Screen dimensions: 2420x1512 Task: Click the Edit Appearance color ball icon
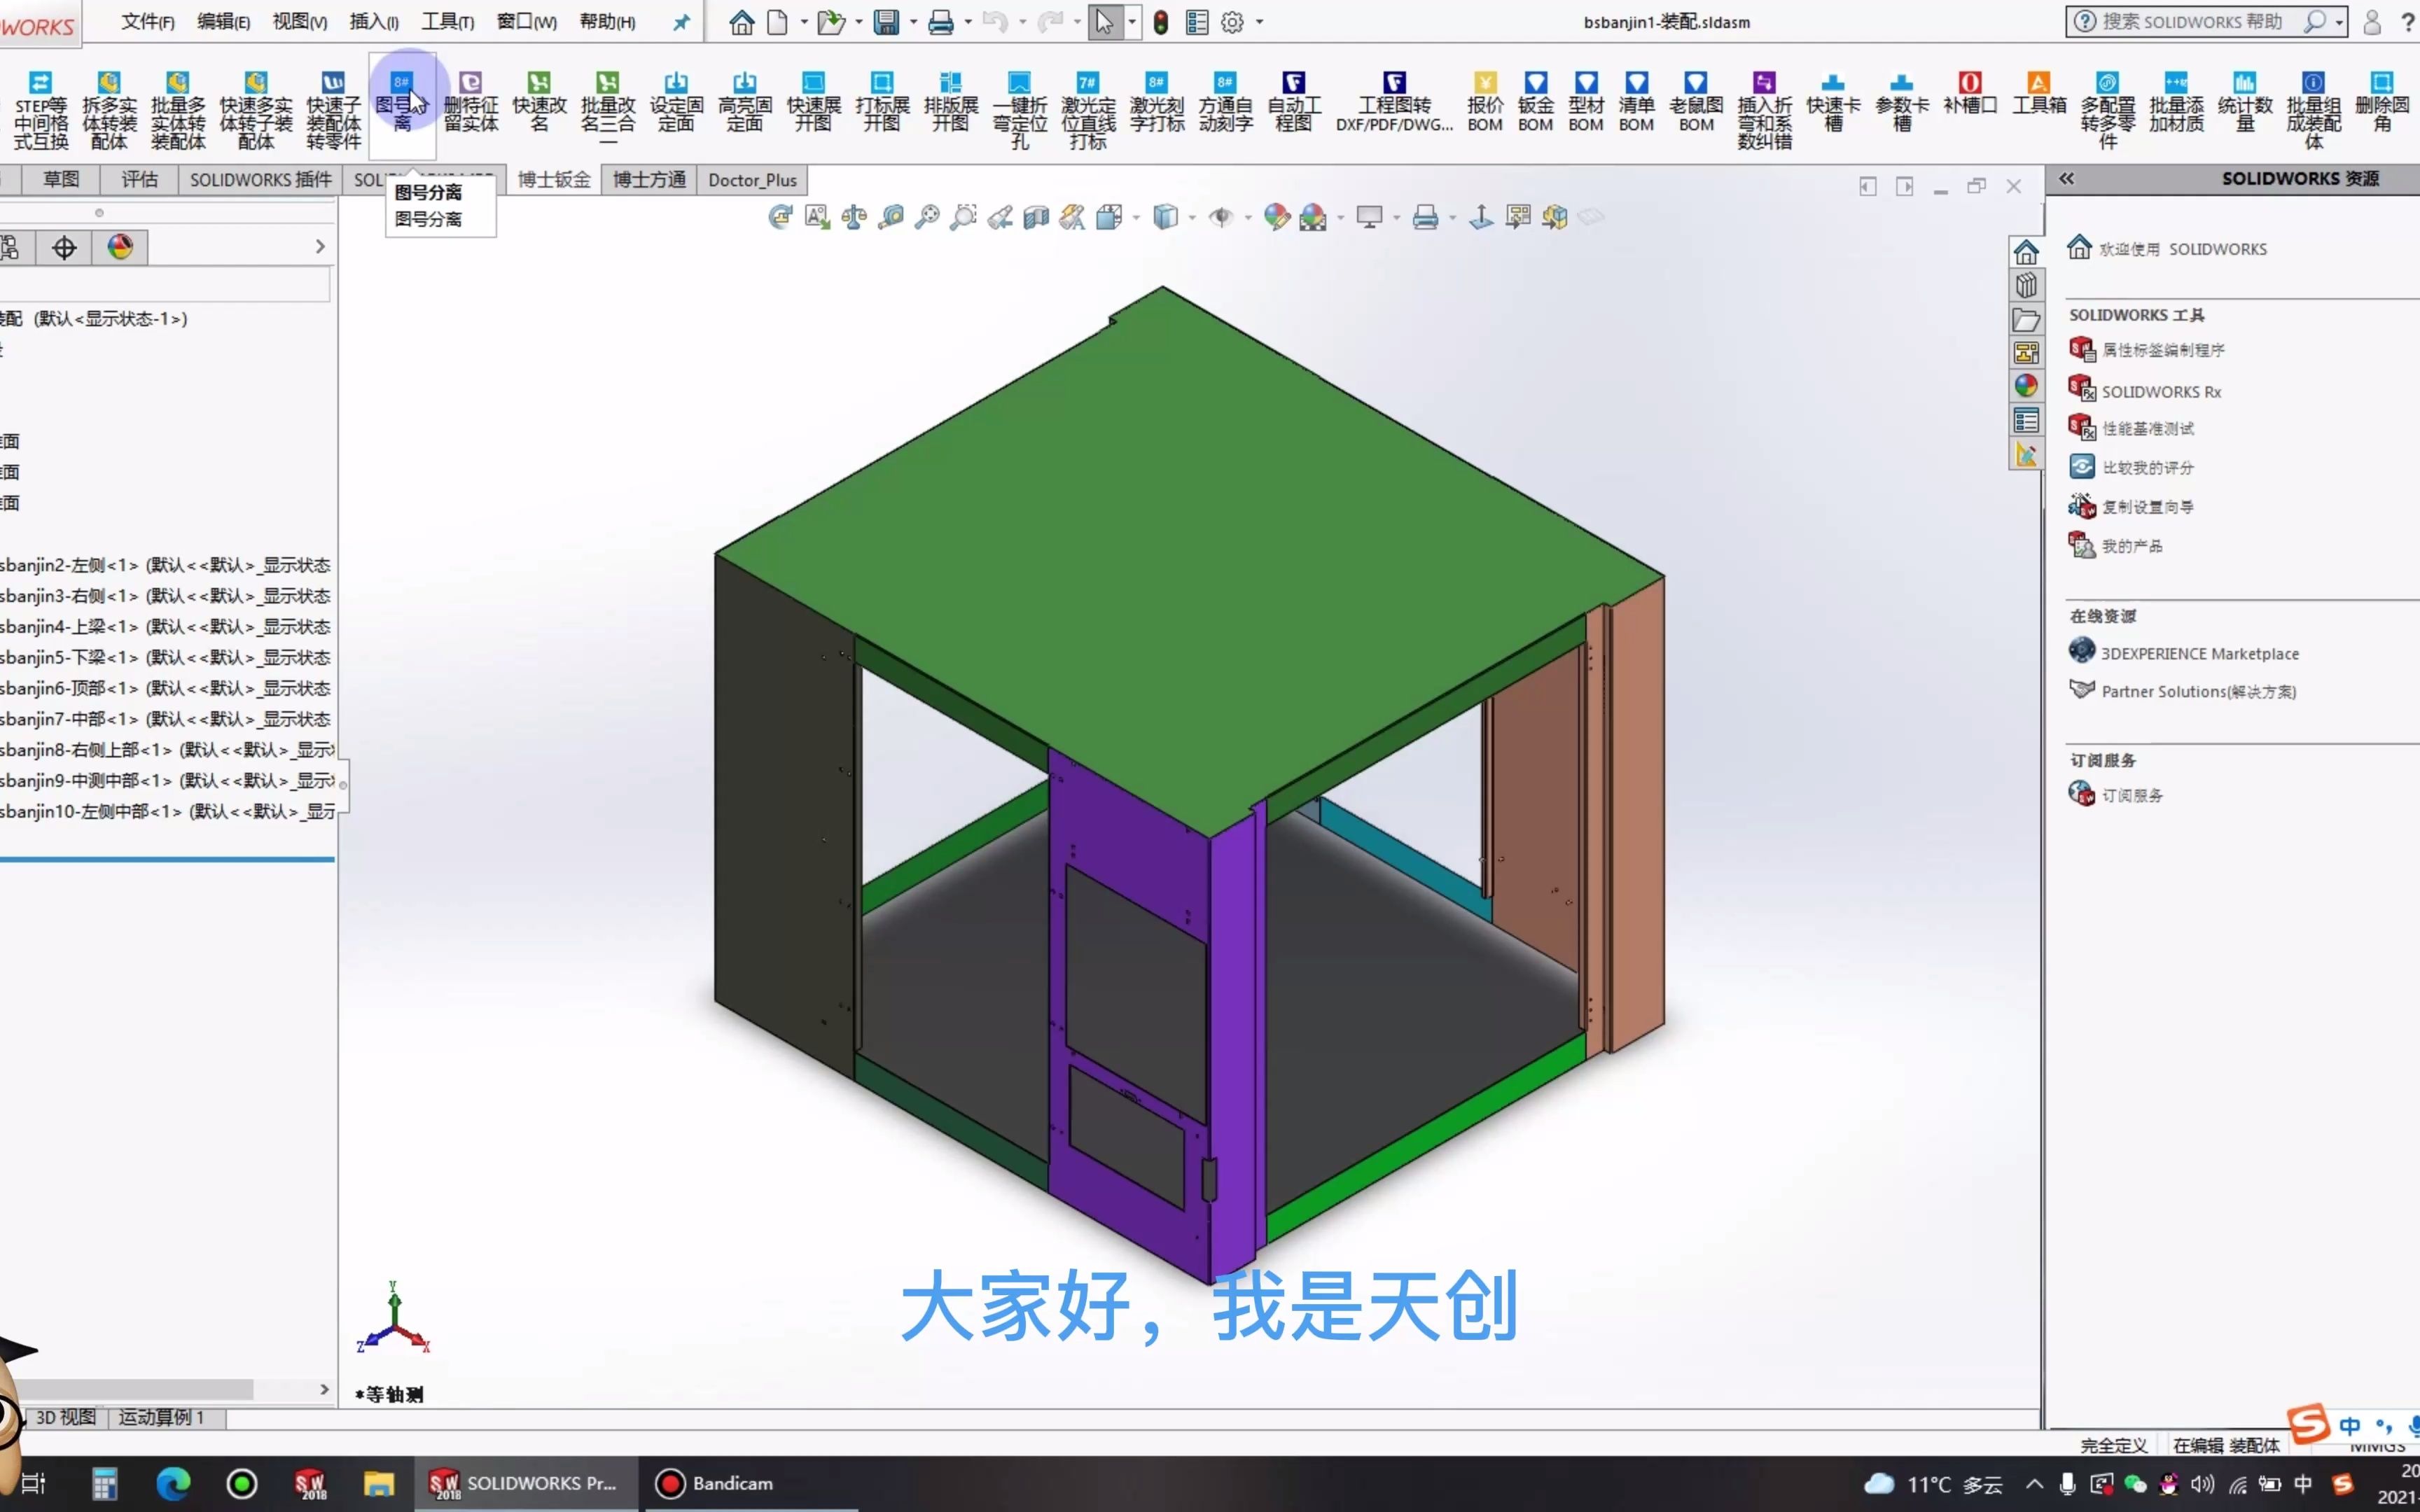(1277, 217)
